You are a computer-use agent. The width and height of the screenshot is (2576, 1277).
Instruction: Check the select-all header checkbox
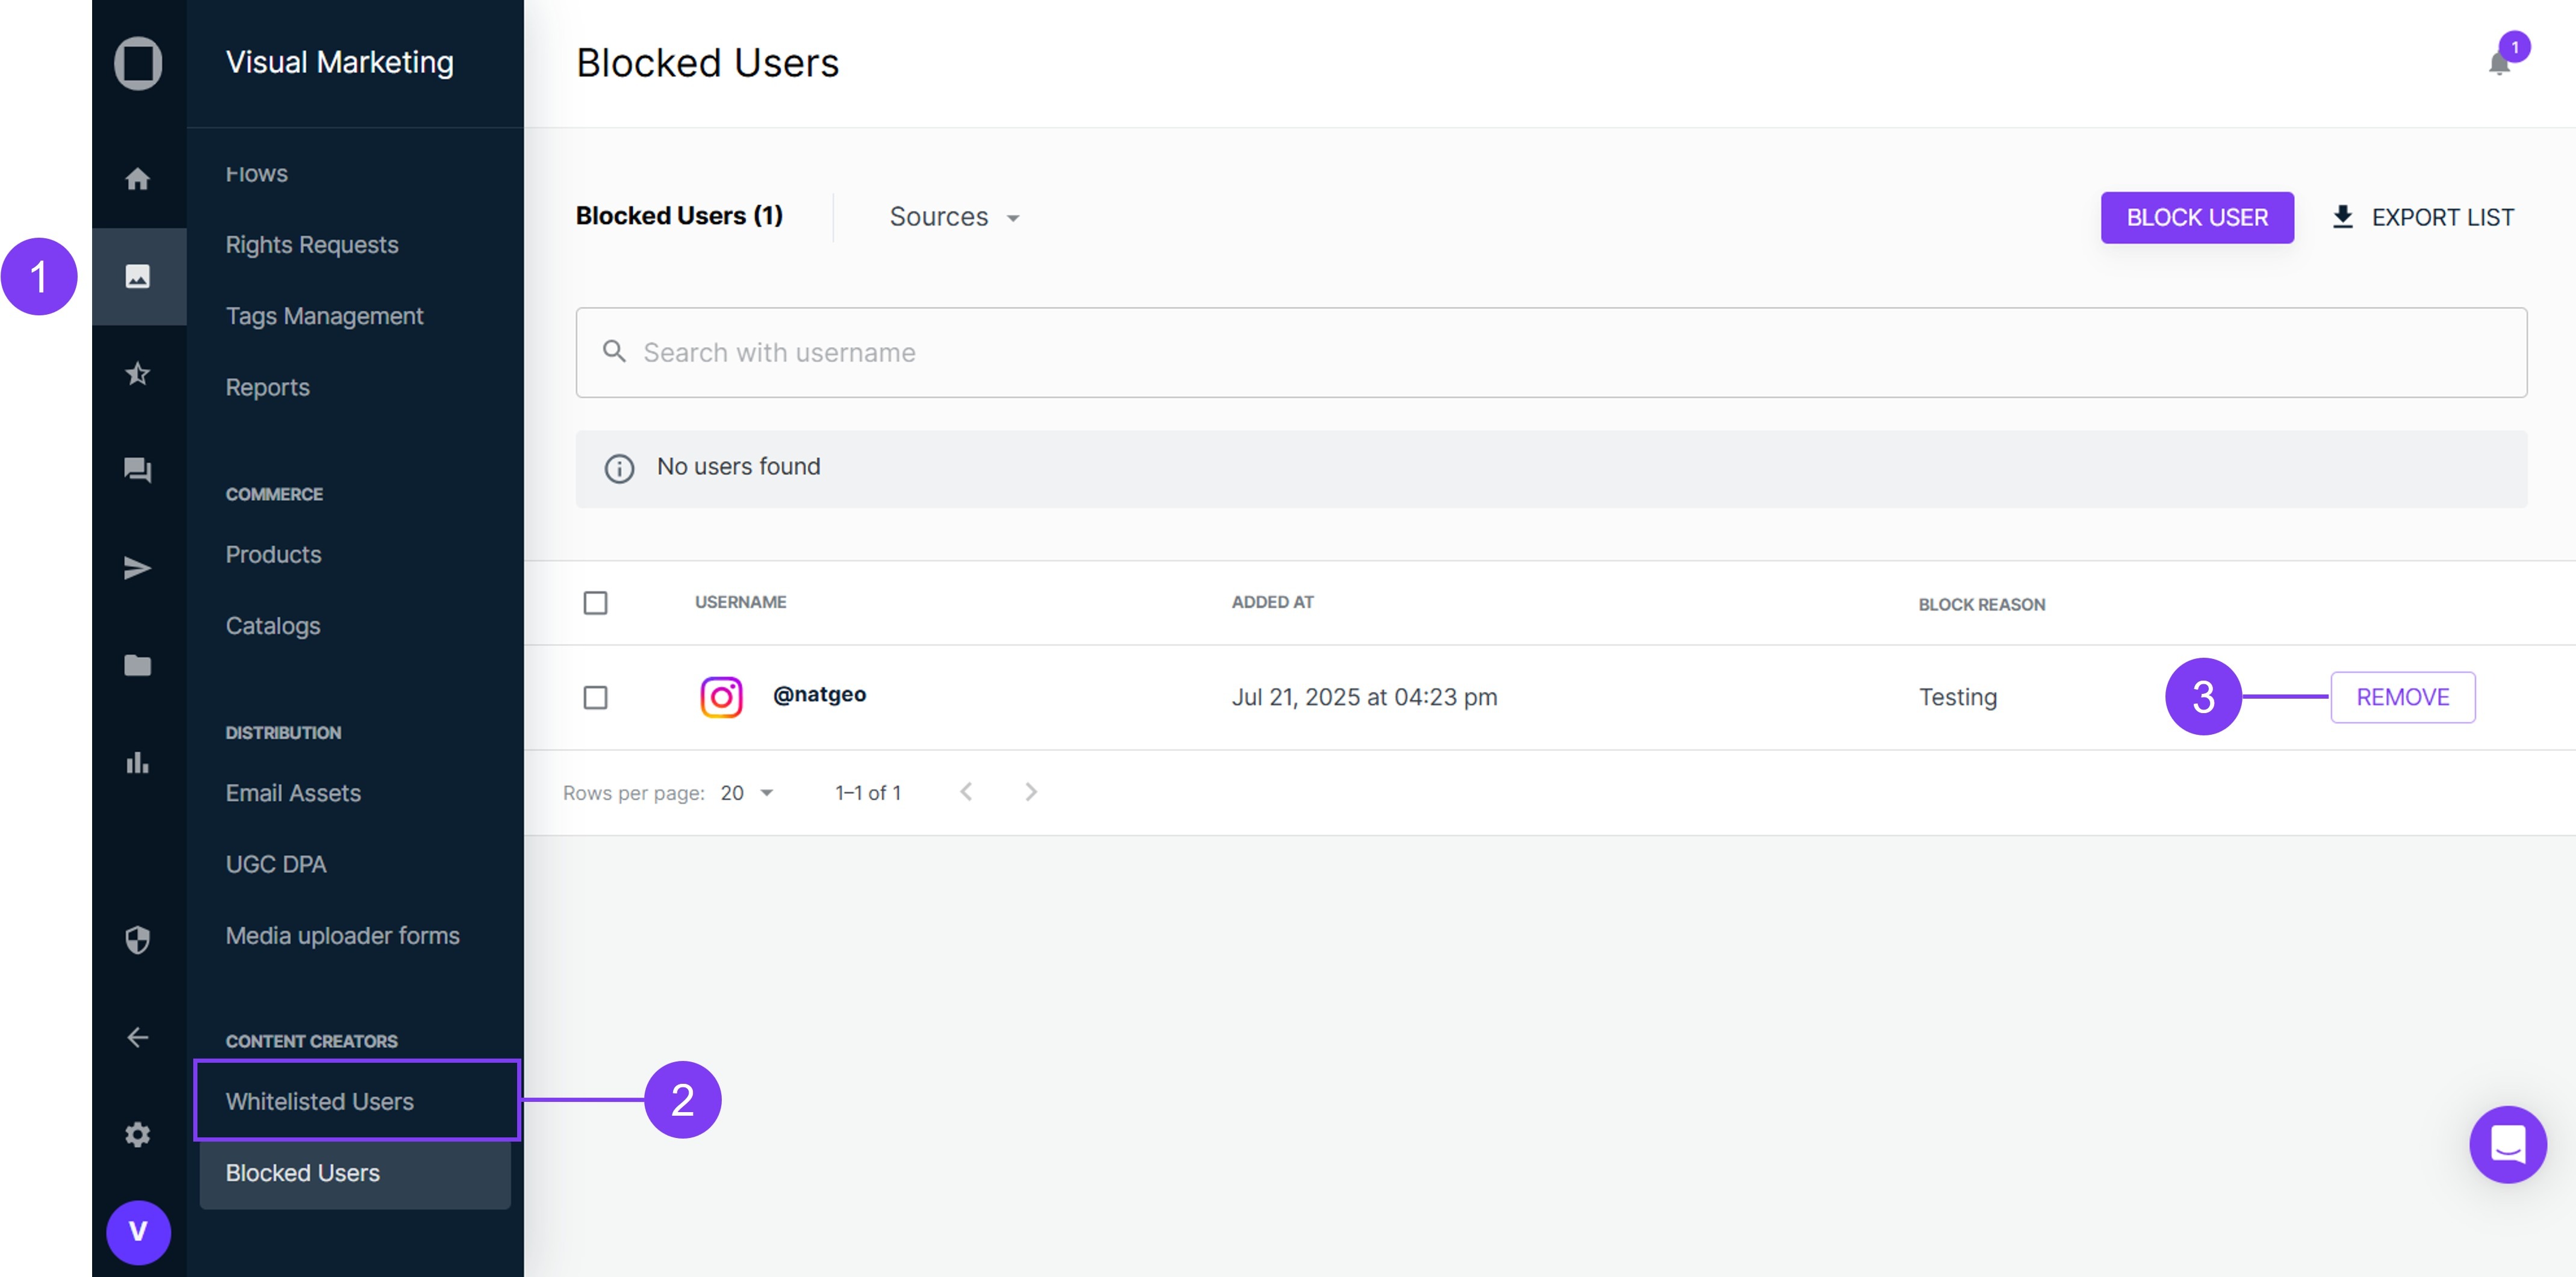[x=595, y=603]
